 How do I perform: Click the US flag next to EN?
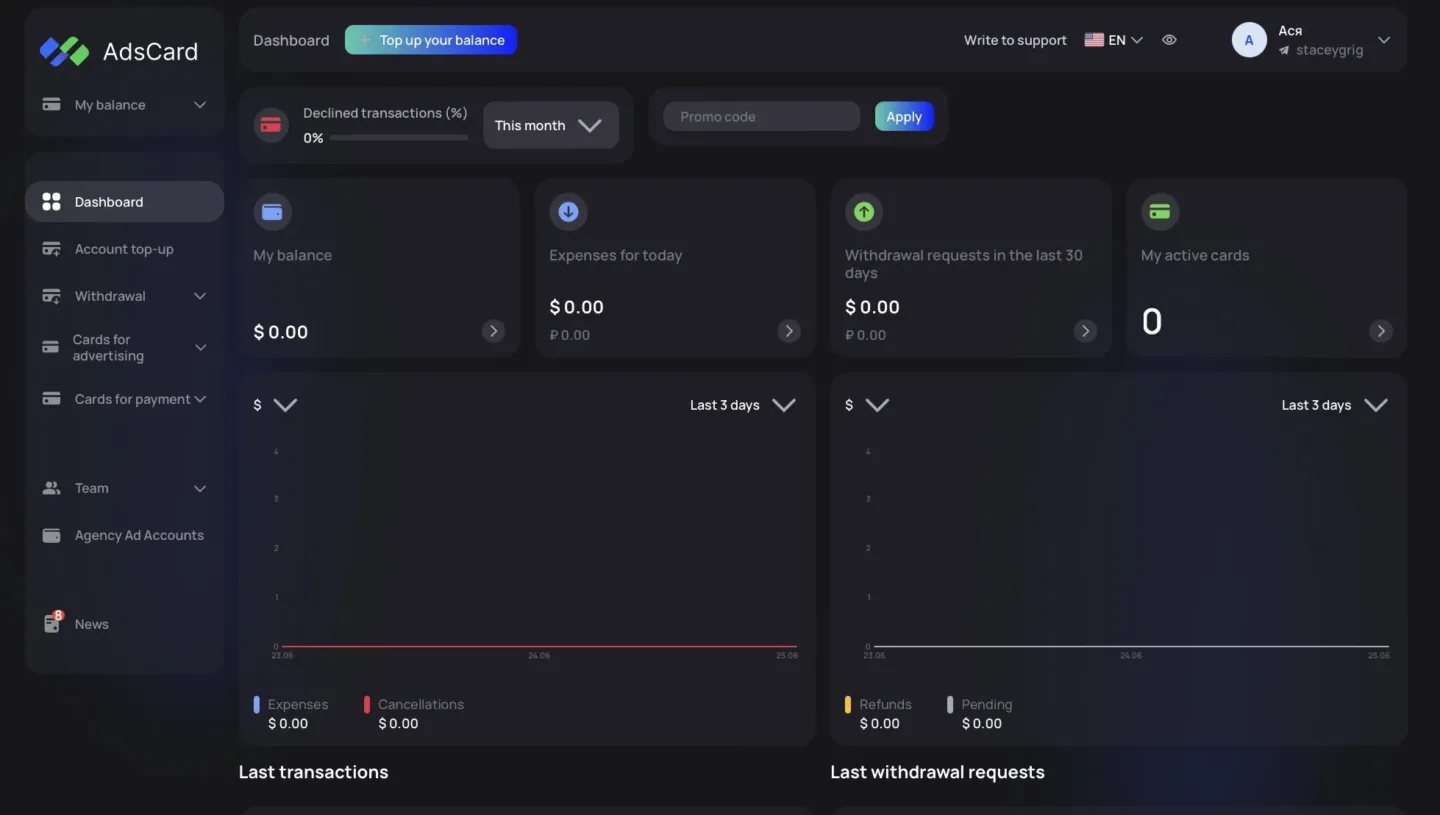pos(1093,39)
